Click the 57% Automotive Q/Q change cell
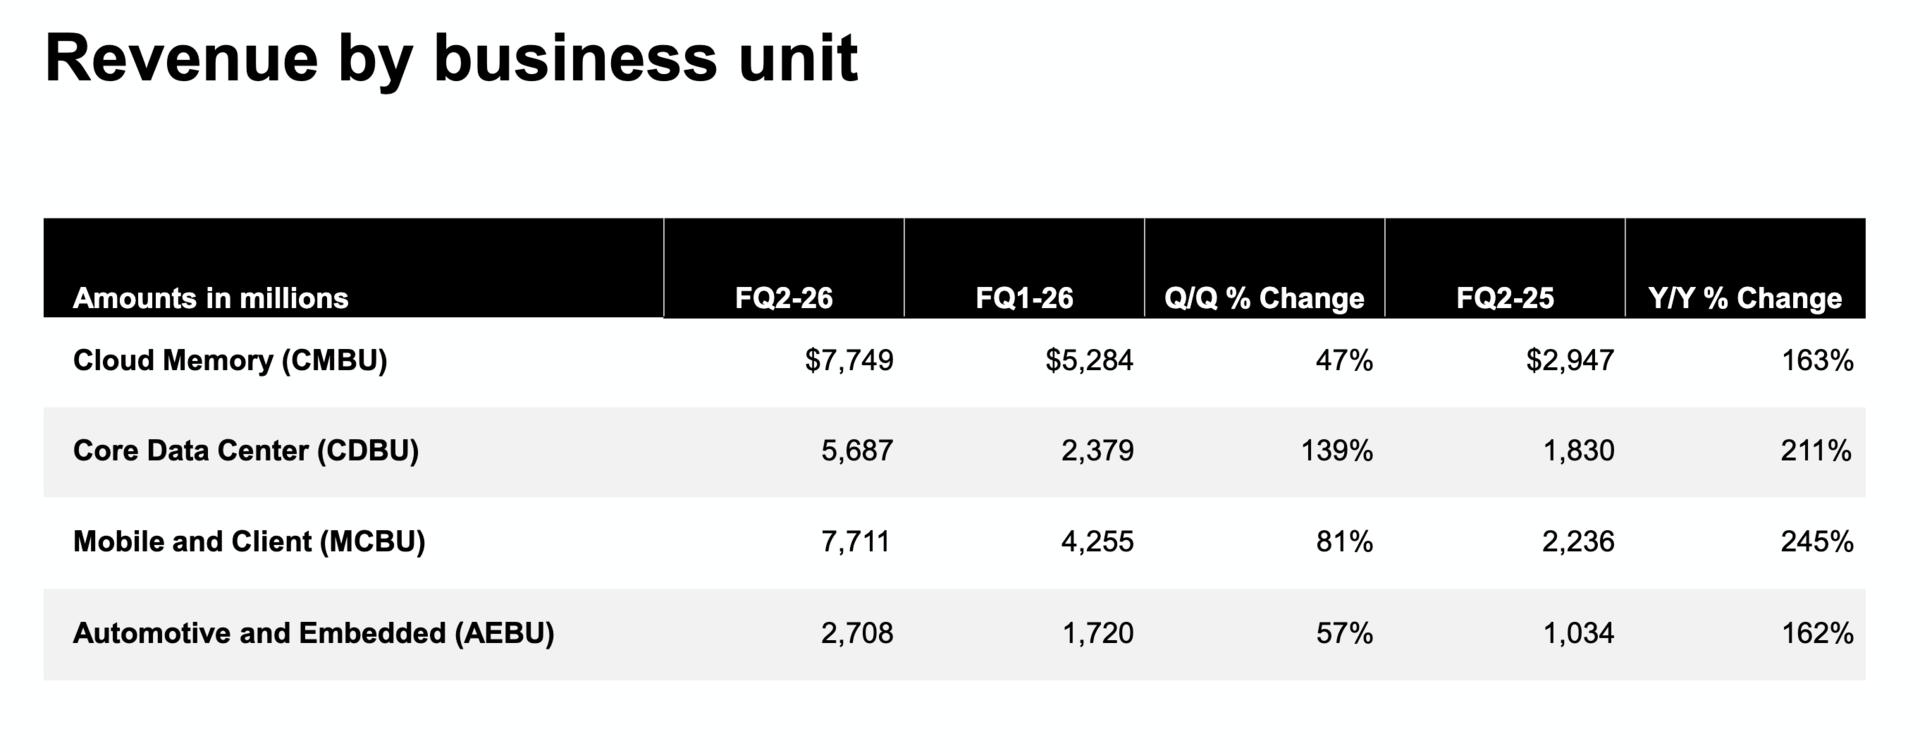 tap(1344, 633)
